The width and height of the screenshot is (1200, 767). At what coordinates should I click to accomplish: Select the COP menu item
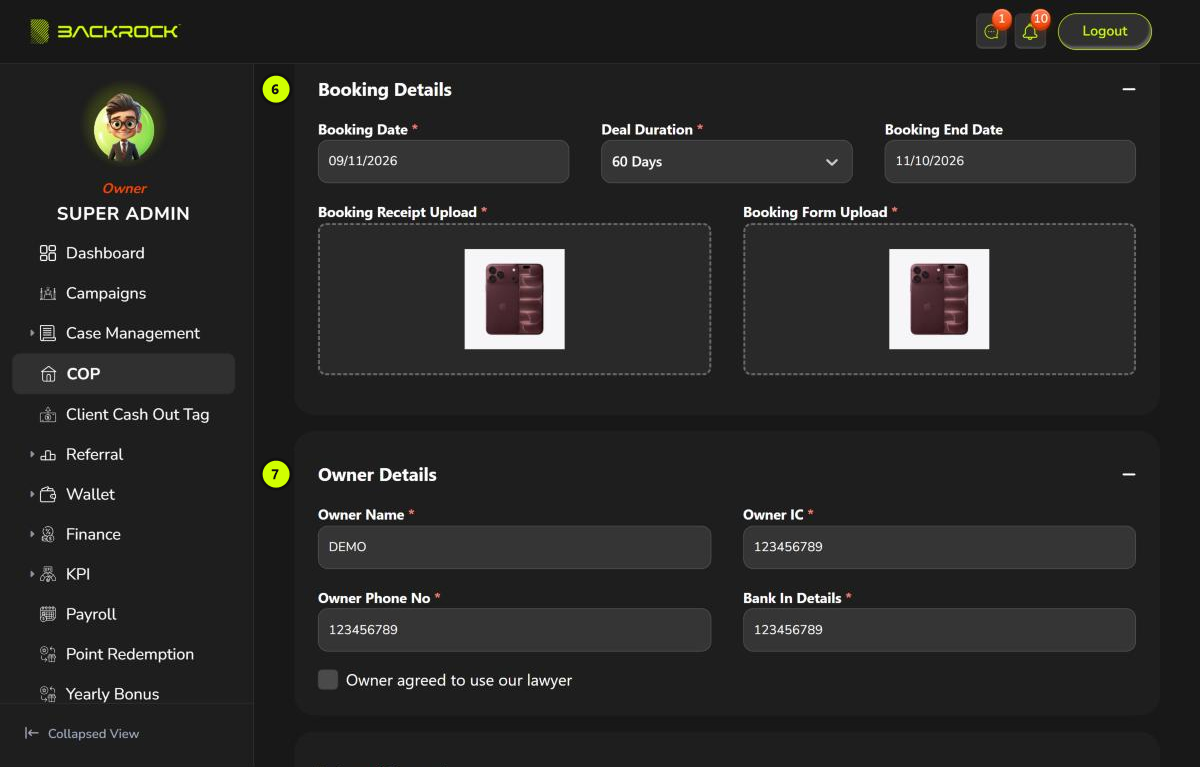(123, 374)
